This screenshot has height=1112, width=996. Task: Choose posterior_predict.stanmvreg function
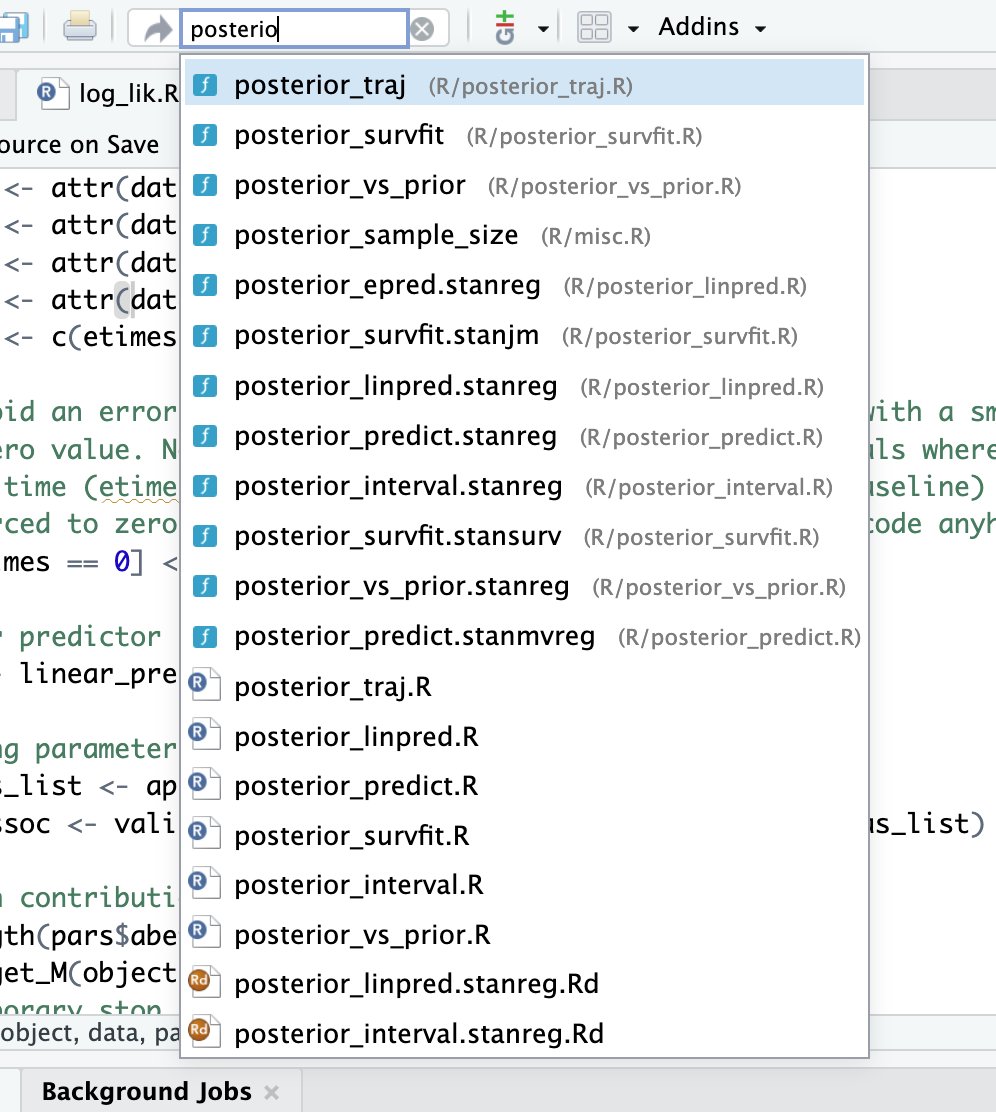click(524, 637)
